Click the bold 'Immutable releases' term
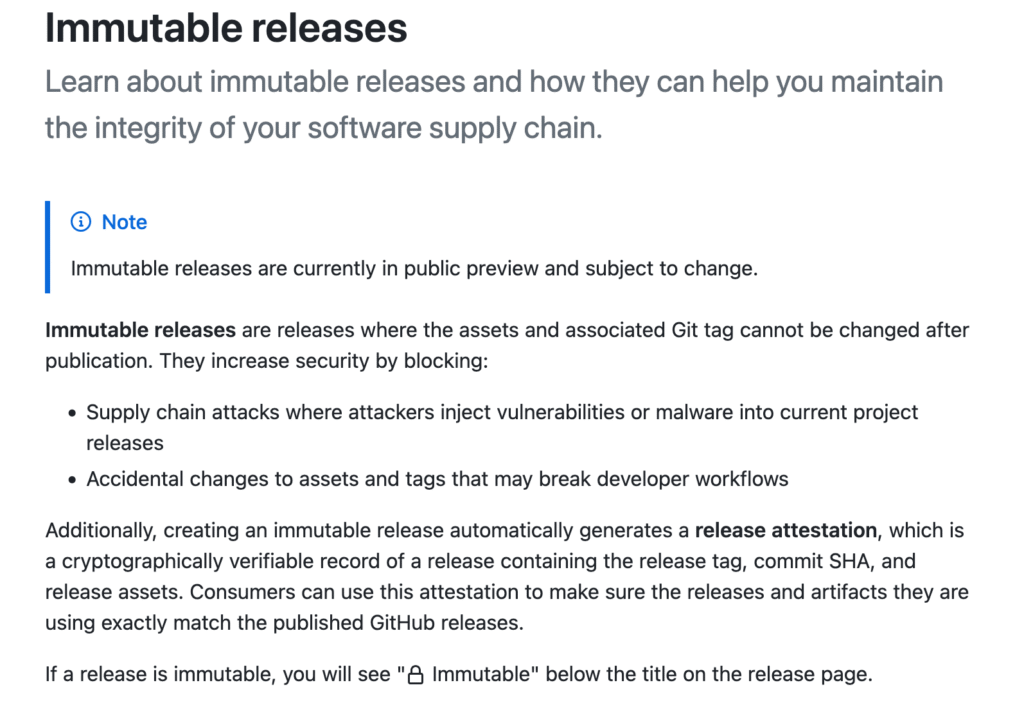Screen dimensions: 1024x719 point(140,330)
